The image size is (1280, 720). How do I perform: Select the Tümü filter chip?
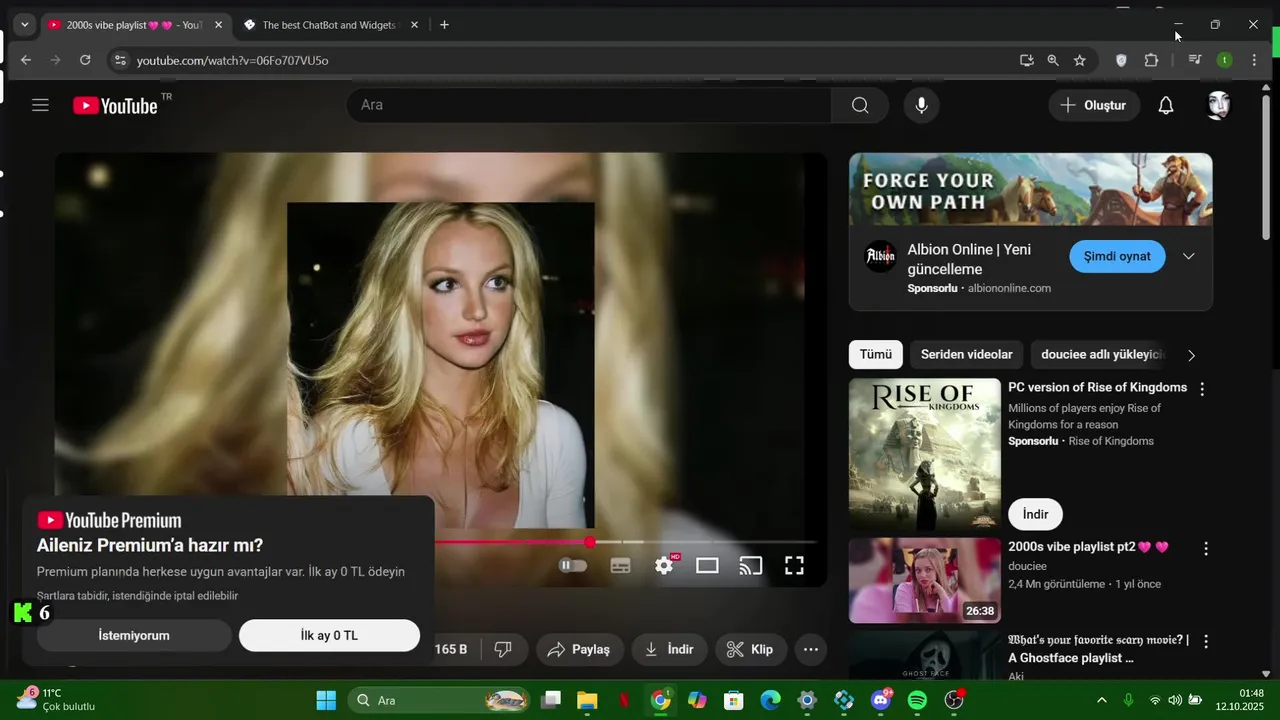[875, 354]
